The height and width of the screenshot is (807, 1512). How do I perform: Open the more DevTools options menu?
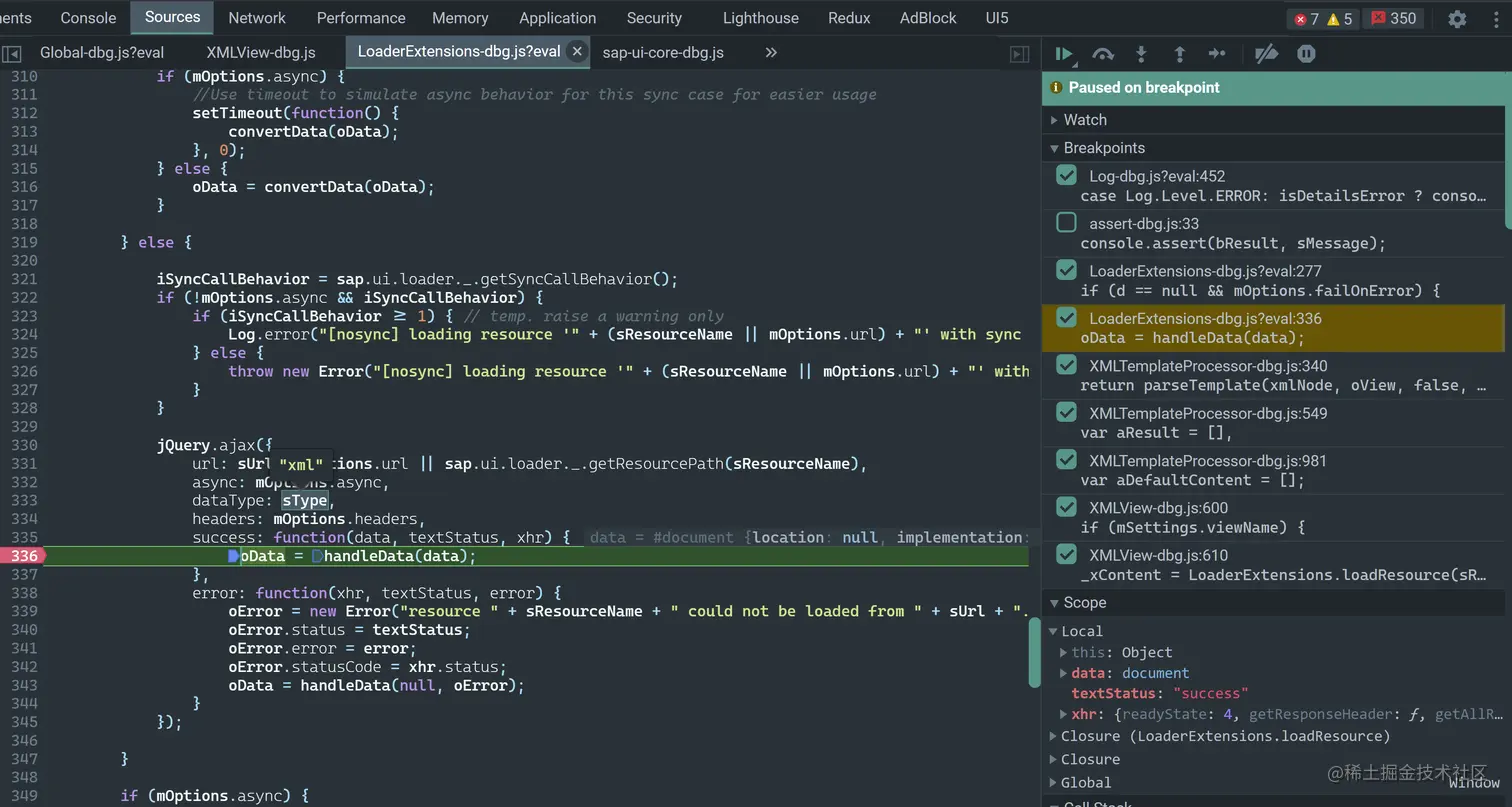(x=1497, y=18)
